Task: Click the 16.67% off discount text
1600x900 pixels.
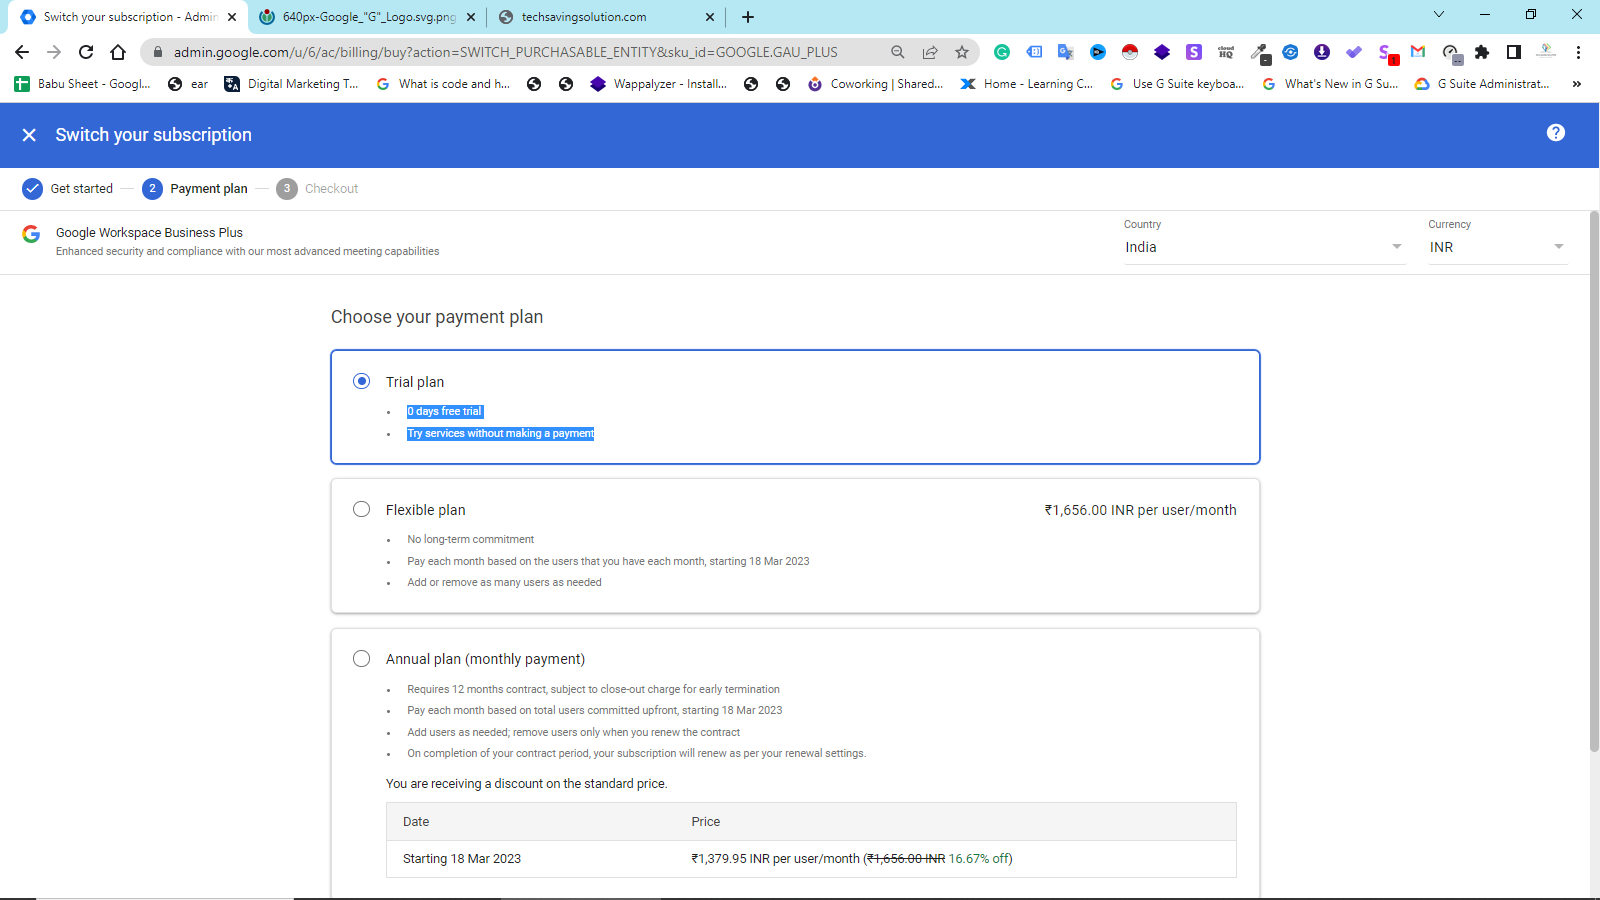Action: click(x=978, y=859)
